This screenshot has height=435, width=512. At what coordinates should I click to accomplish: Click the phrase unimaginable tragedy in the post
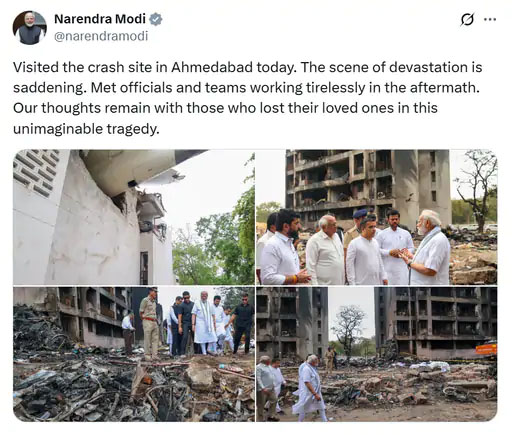[x=86, y=129]
